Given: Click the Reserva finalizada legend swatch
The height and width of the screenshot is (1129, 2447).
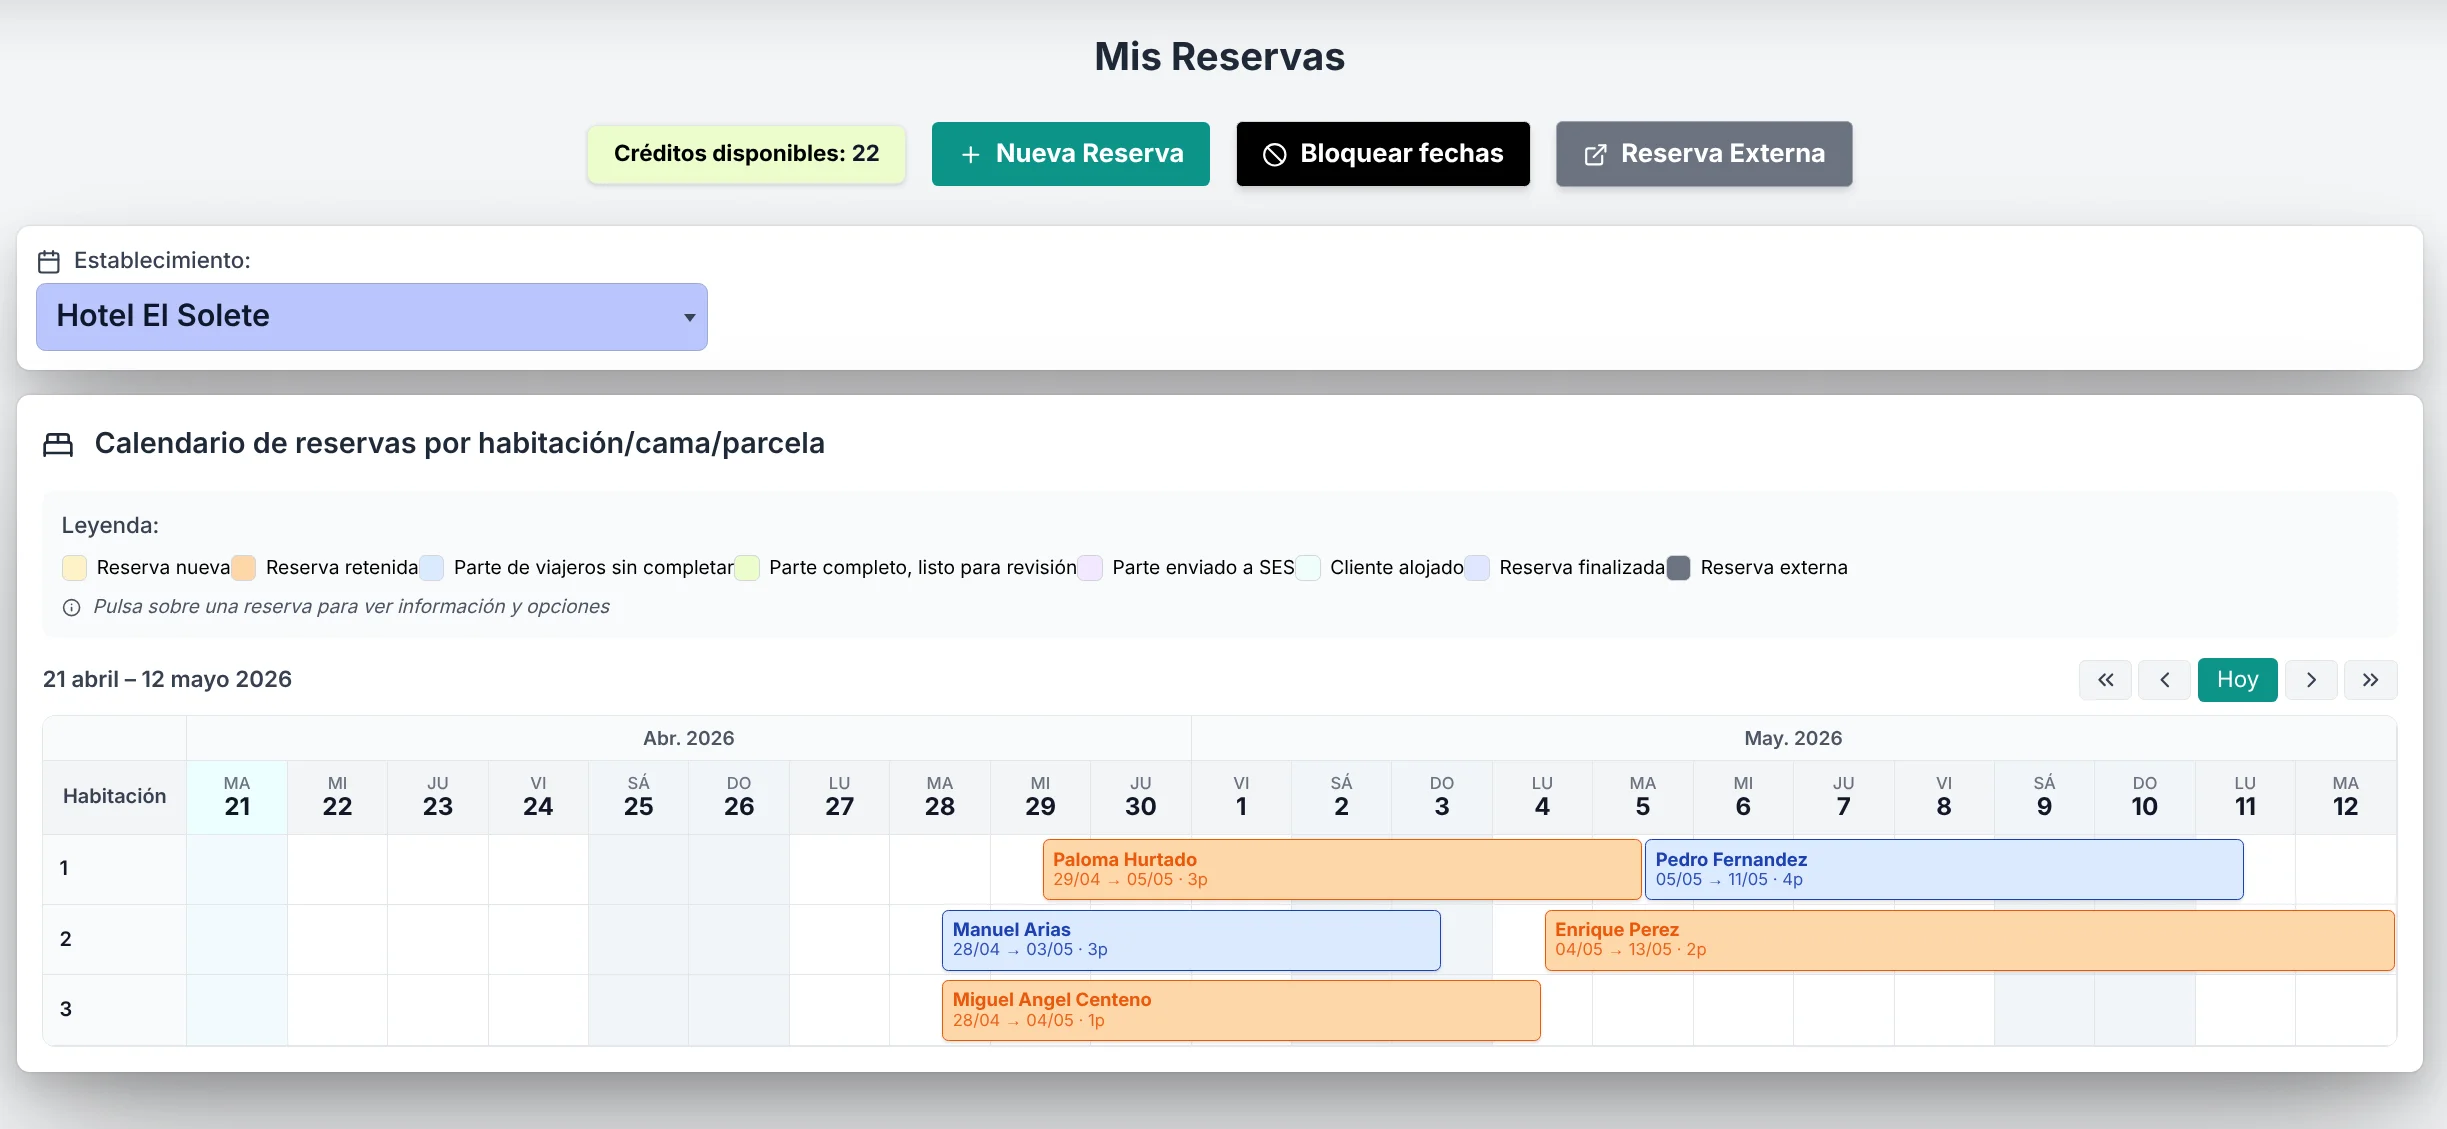Looking at the screenshot, I should (x=1477, y=568).
